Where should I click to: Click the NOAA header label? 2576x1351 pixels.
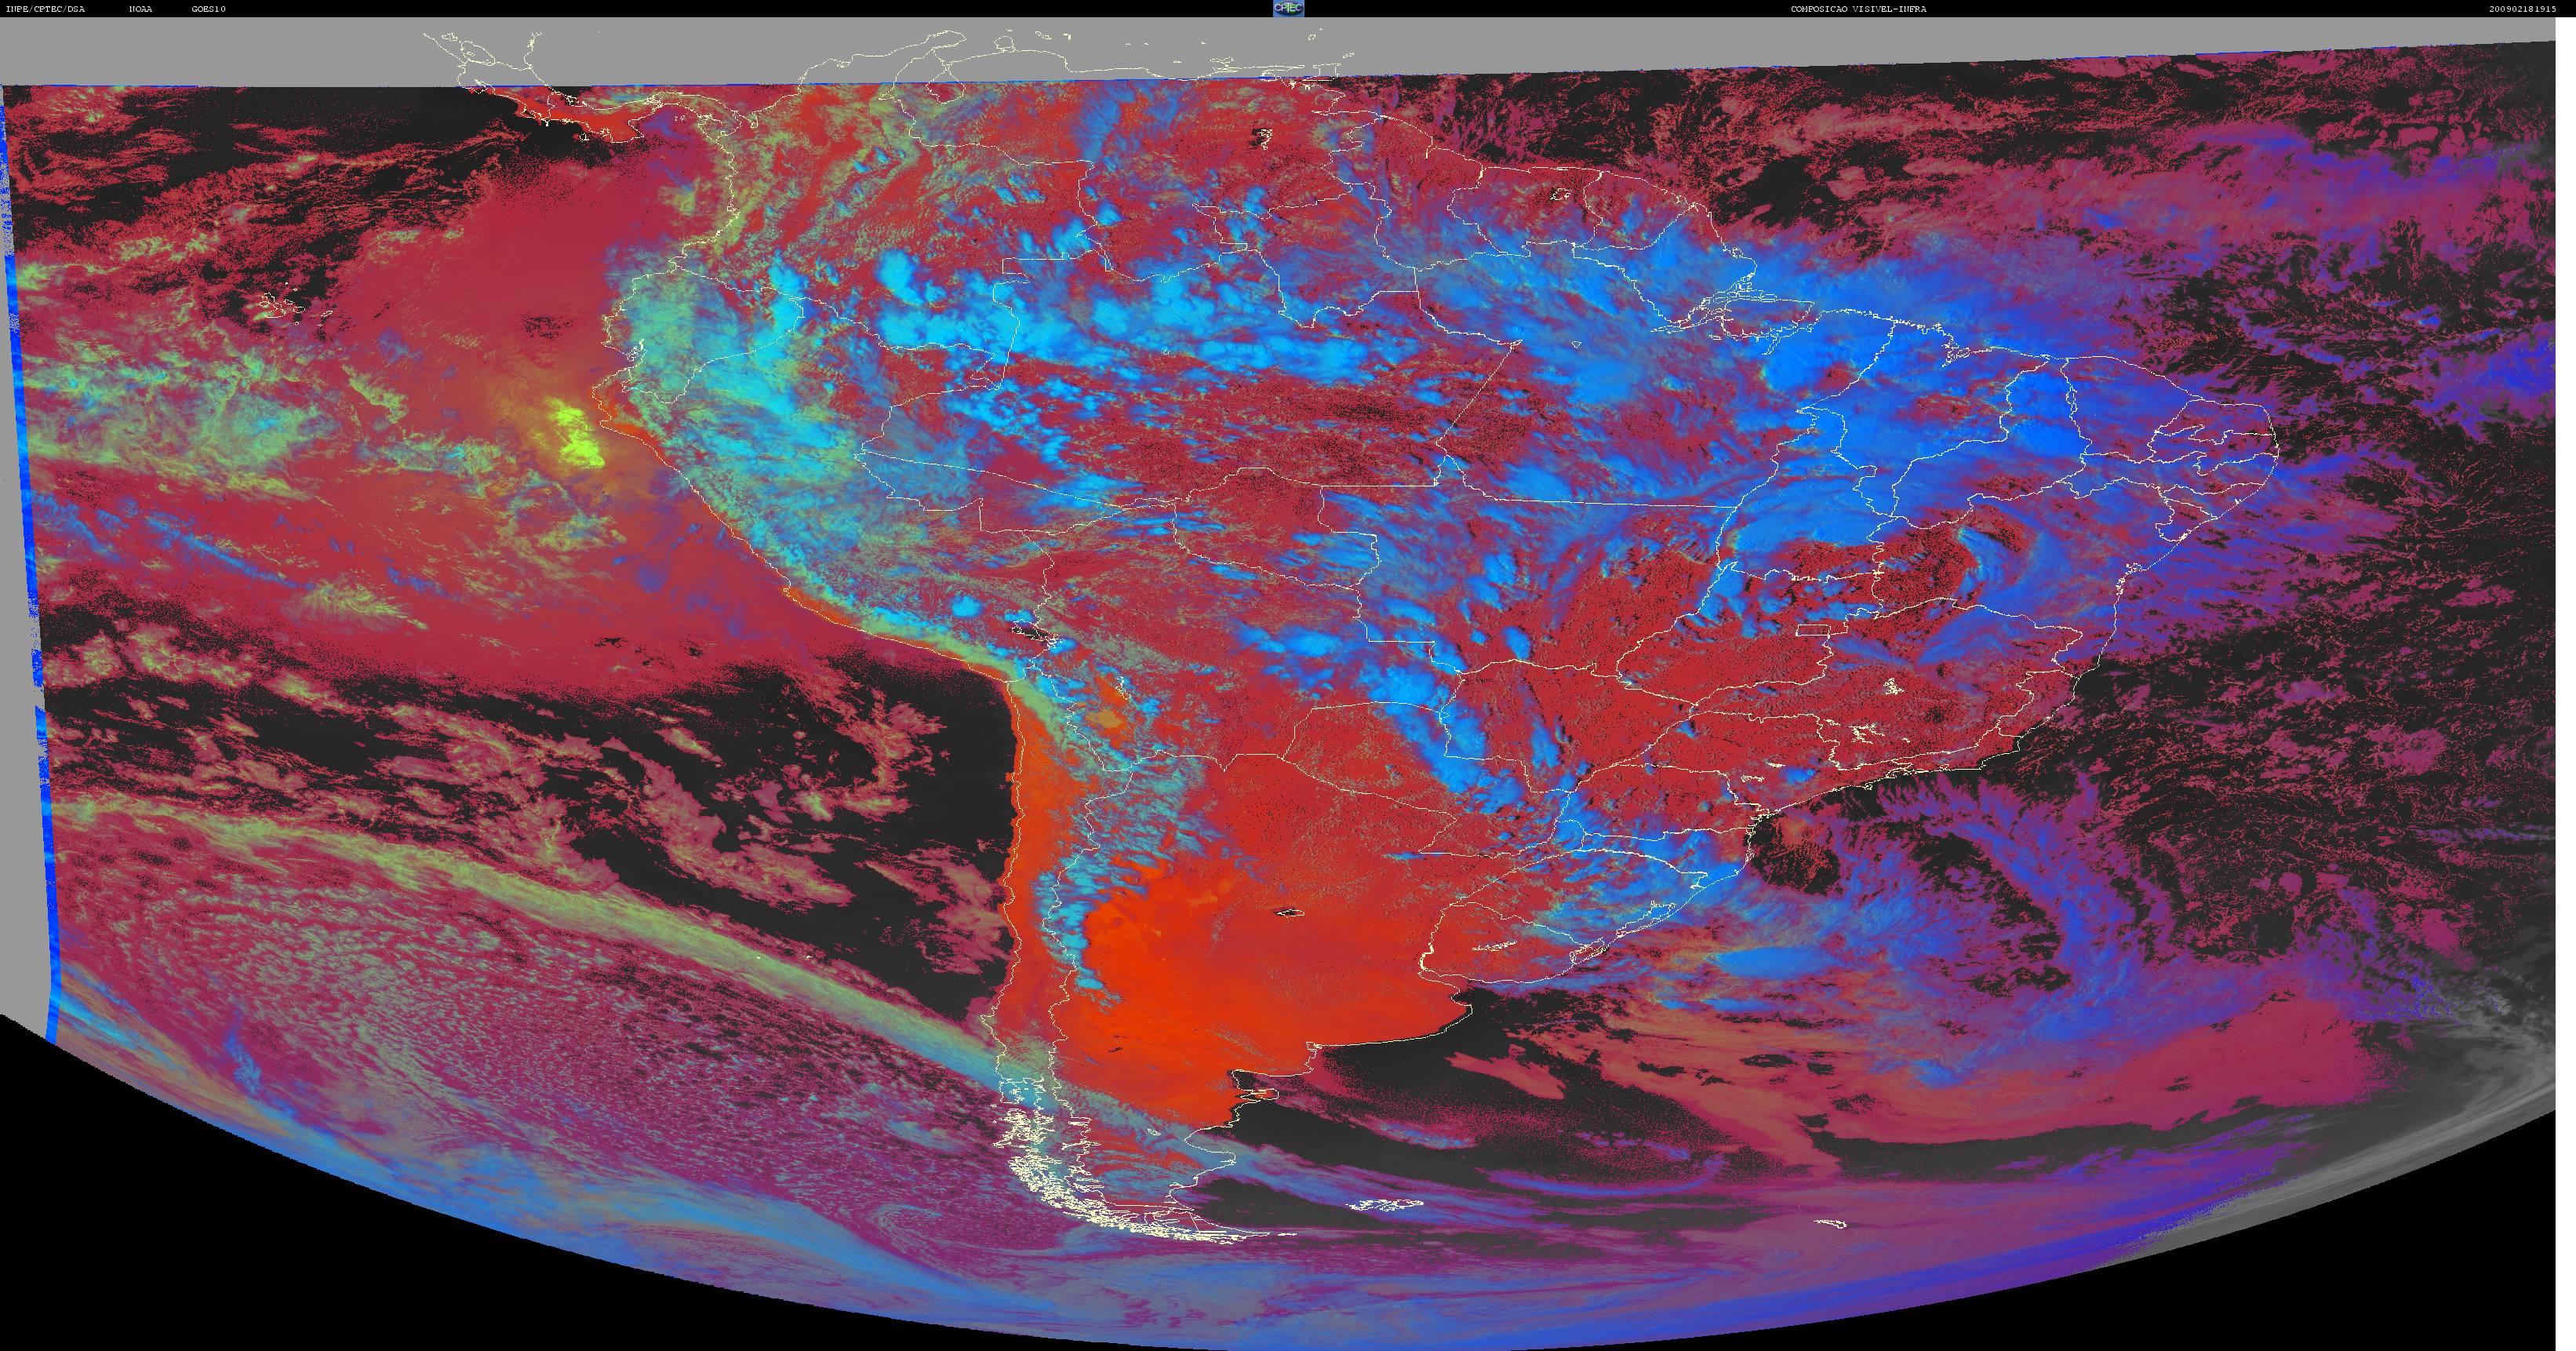[x=140, y=9]
